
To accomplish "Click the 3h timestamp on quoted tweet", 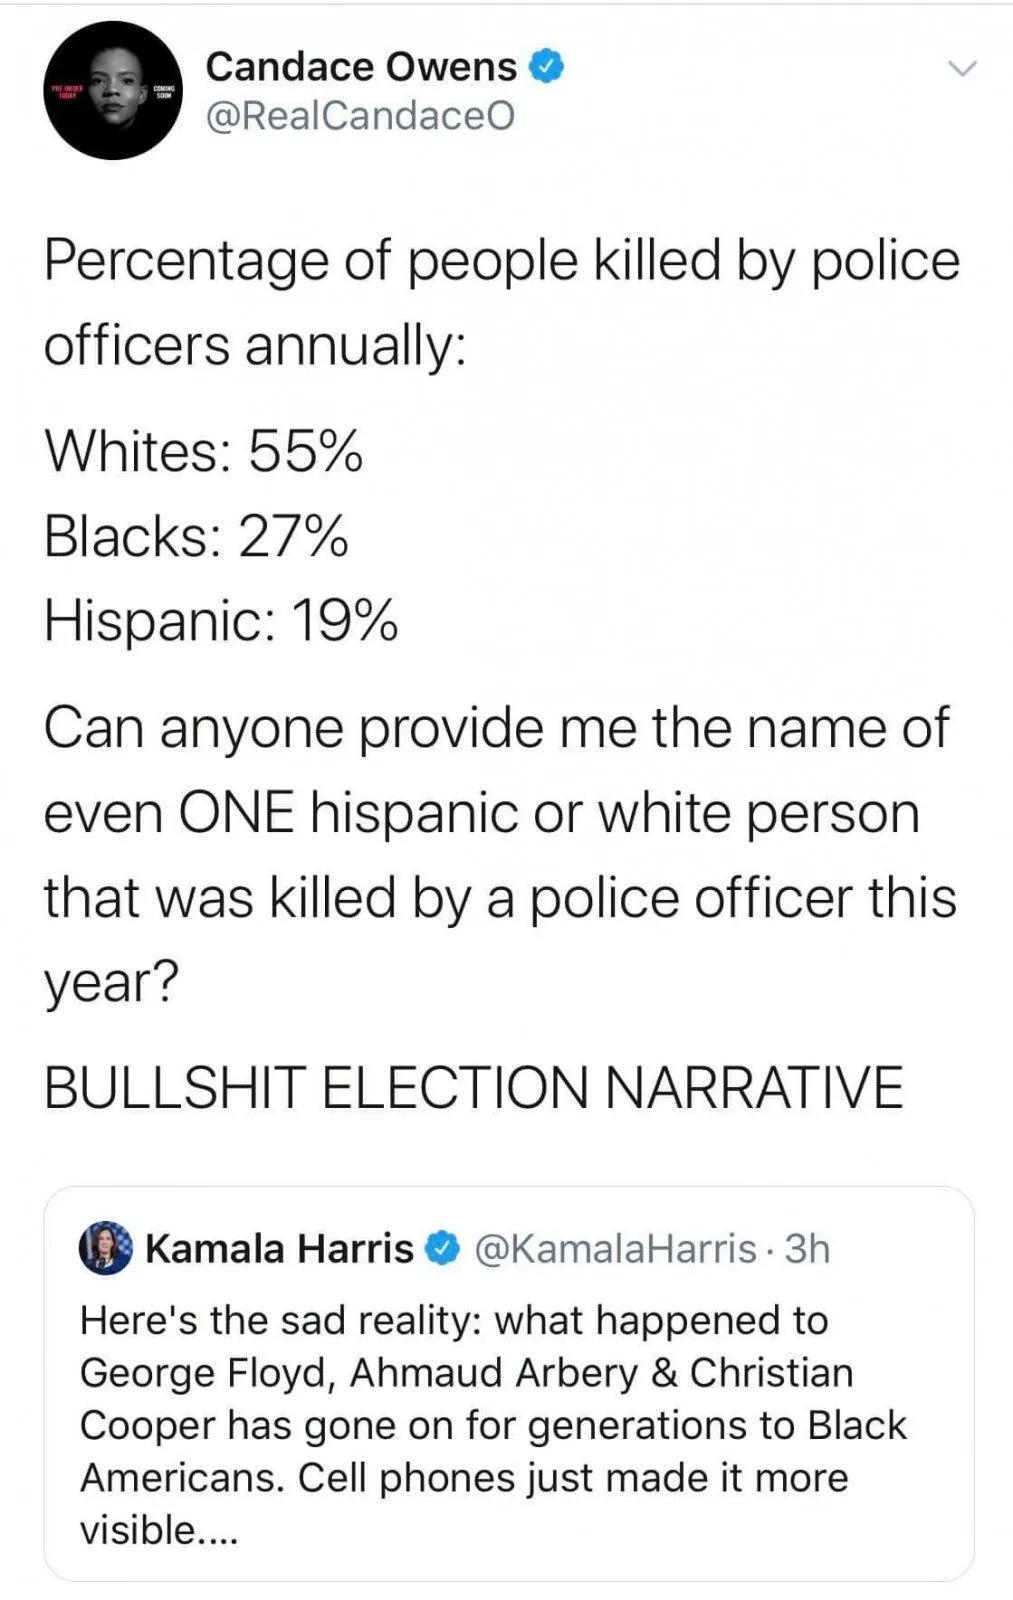I will click(807, 1248).
